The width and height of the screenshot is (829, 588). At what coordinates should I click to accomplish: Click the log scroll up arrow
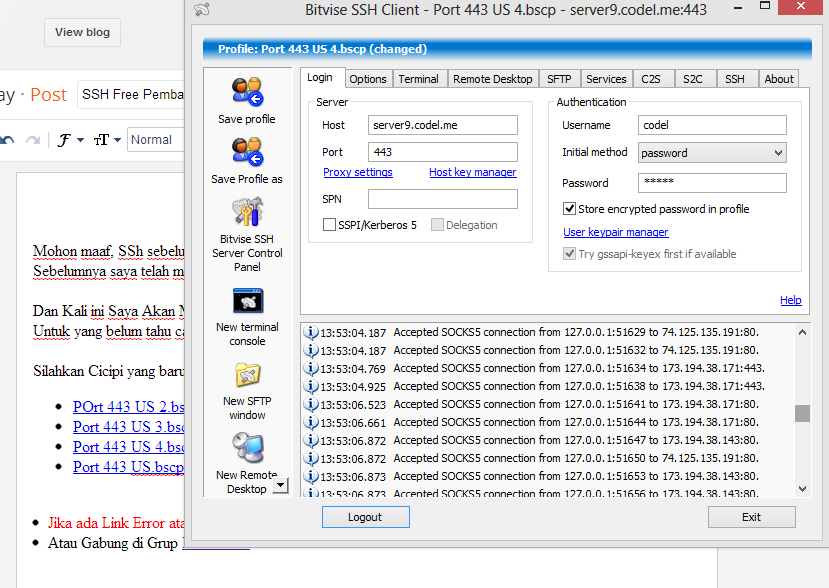[x=802, y=332]
